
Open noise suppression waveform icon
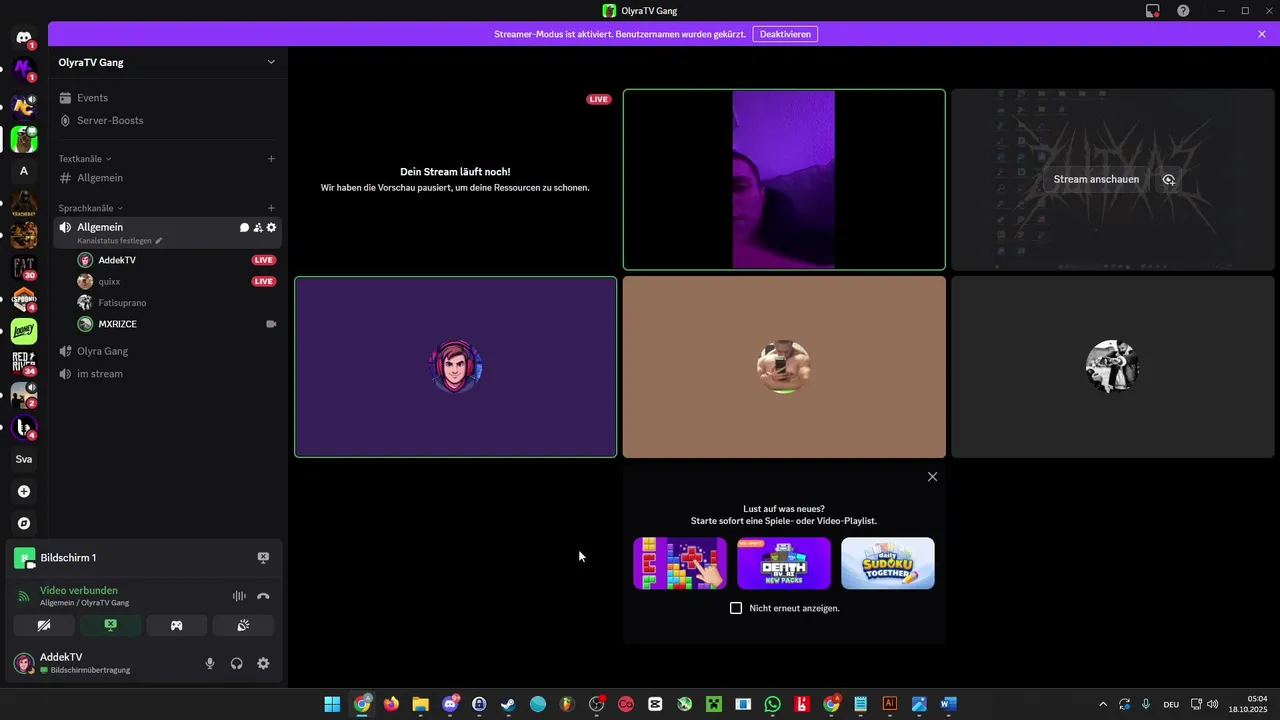(239, 596)
